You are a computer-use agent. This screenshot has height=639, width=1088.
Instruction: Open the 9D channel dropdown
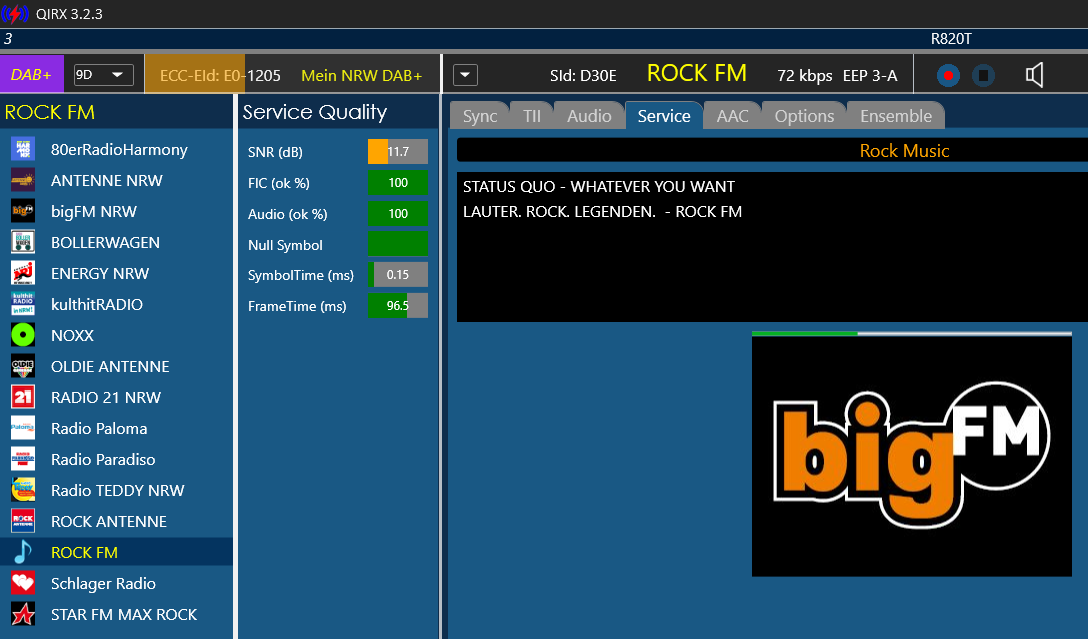(x=104, y=75)
